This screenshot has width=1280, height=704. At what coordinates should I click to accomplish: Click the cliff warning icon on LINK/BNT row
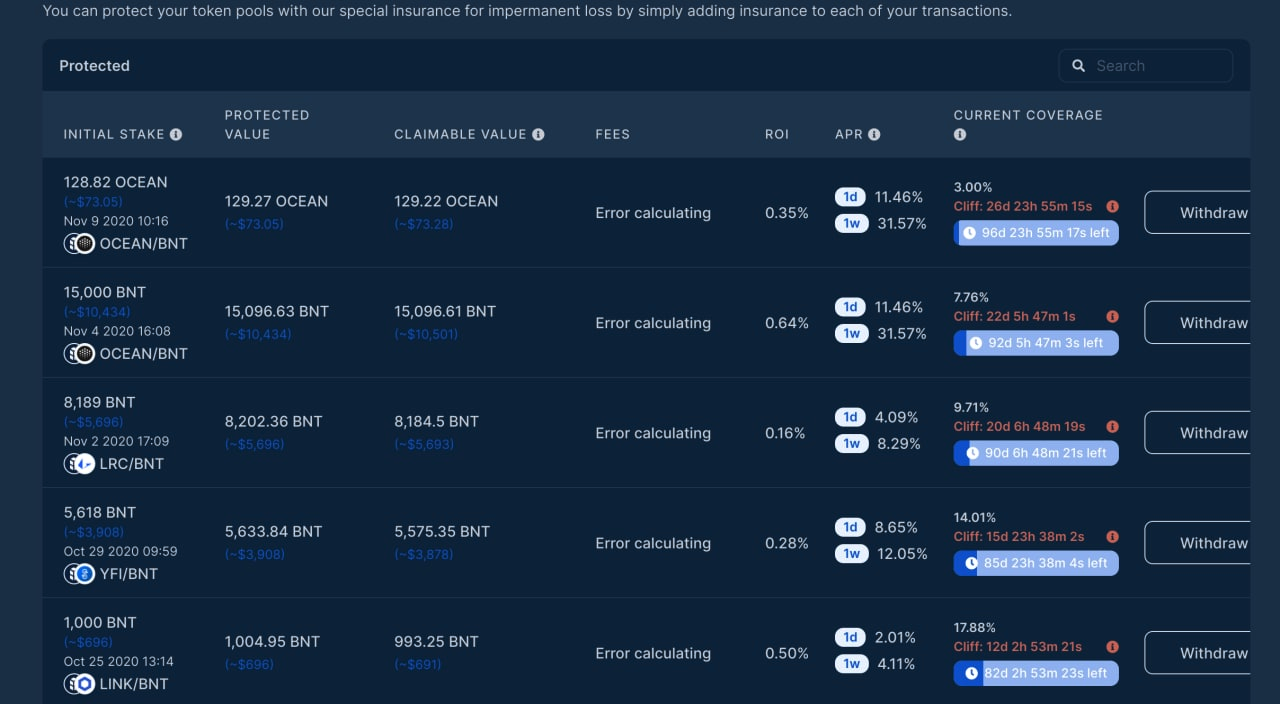pyautogui.click(x=1112, y=646)
